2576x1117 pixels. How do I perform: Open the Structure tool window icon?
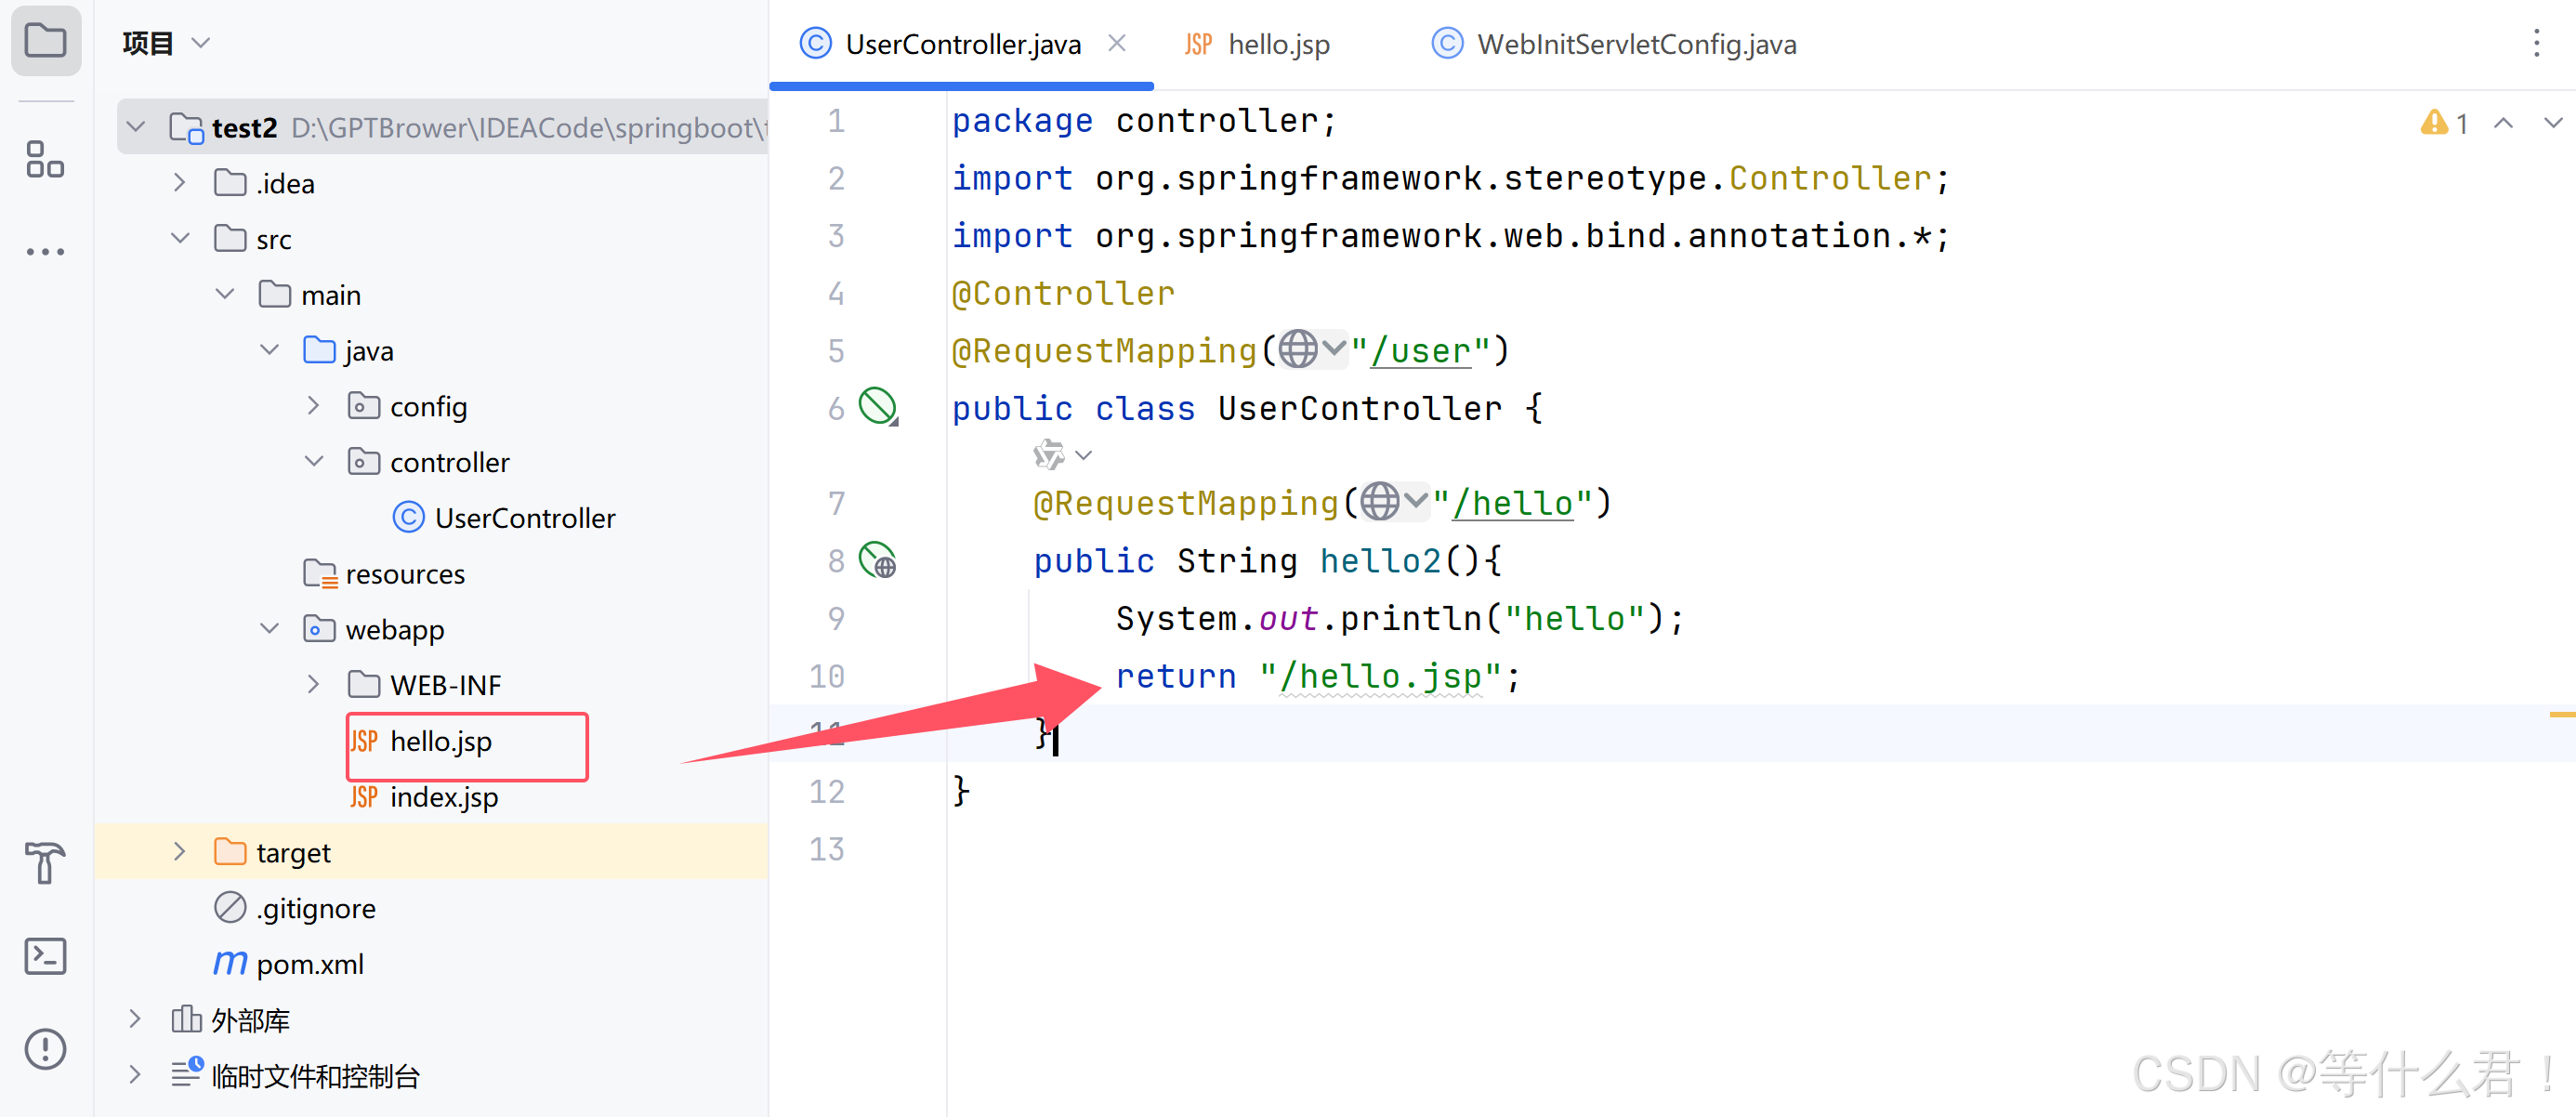click(x=45, y=159)
